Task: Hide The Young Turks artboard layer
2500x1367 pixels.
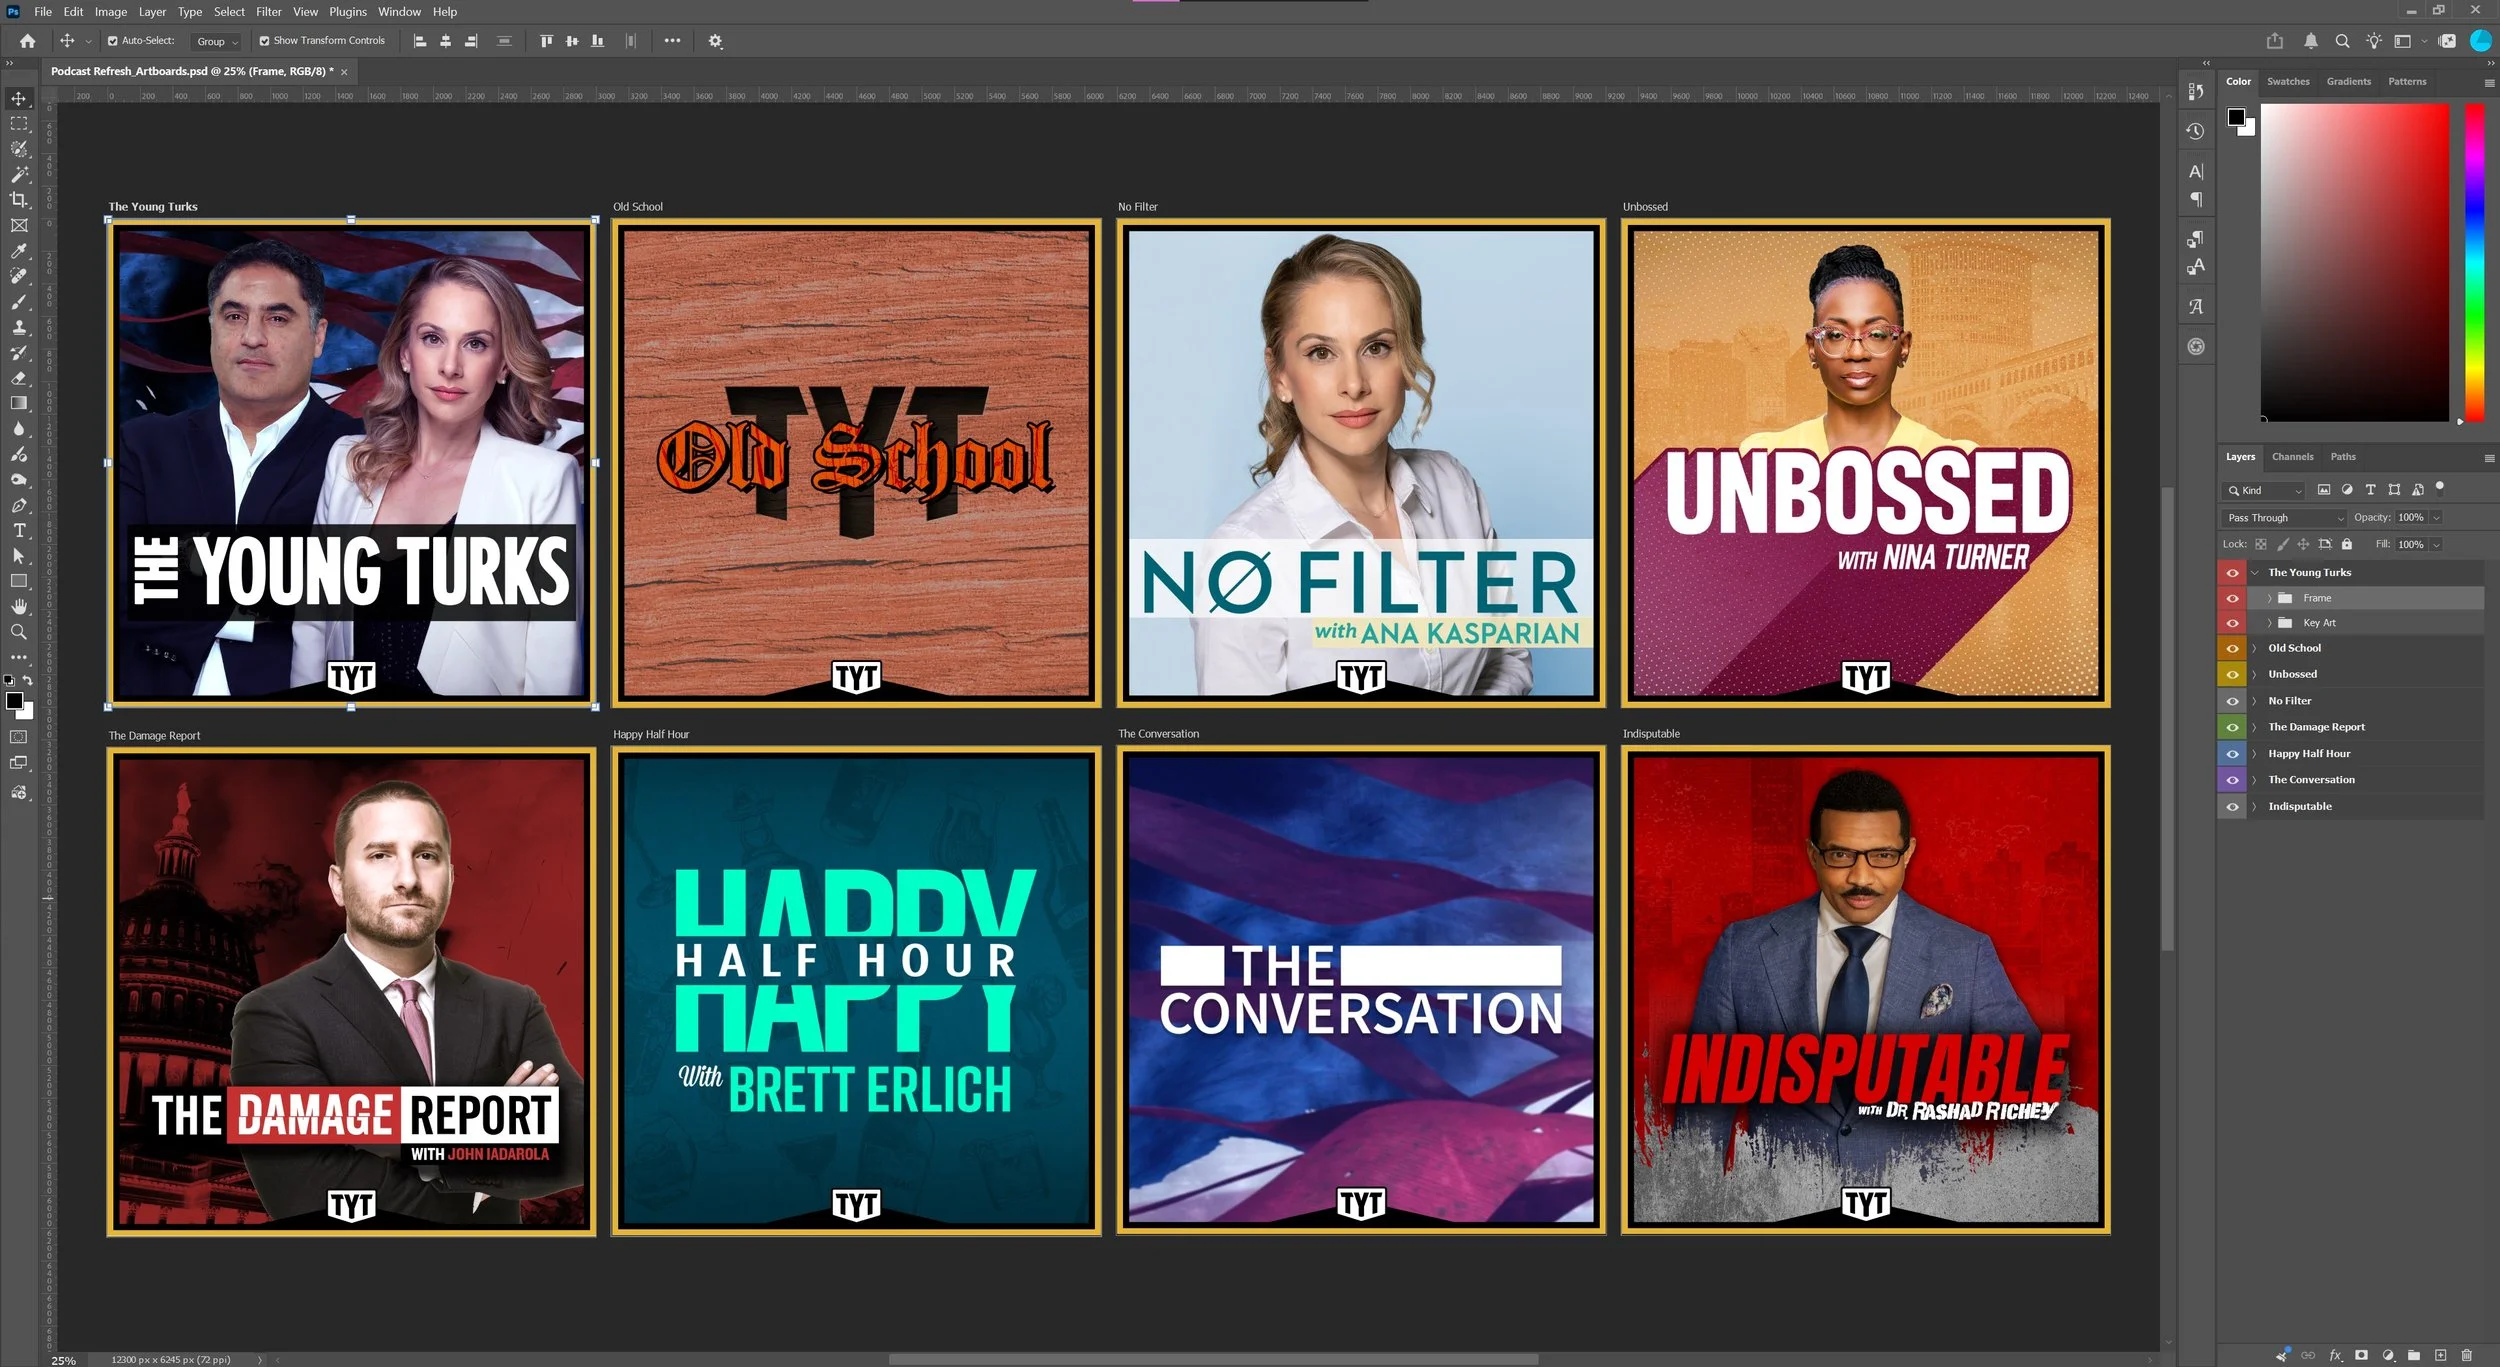Action: [x=2232, y=573]
